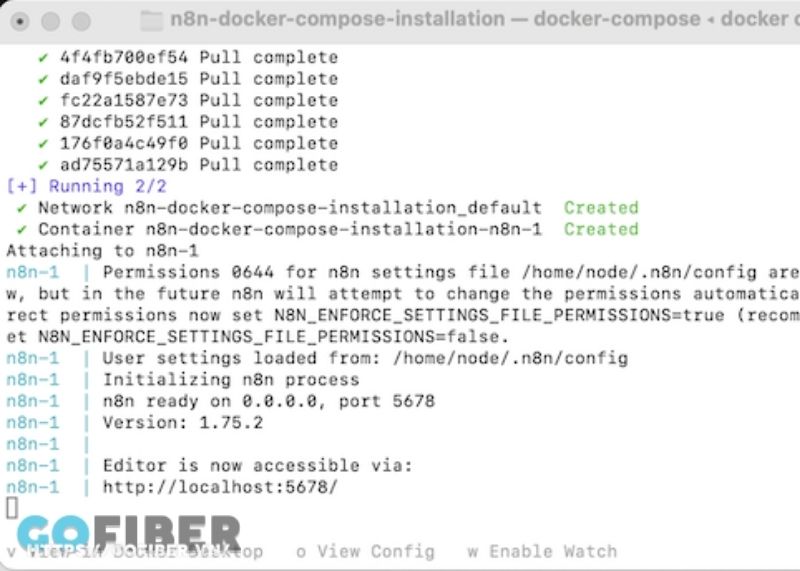Click the Enable Watch shortcut hint
The width and height of the screenshot is (800, 571).
(542, 552)
